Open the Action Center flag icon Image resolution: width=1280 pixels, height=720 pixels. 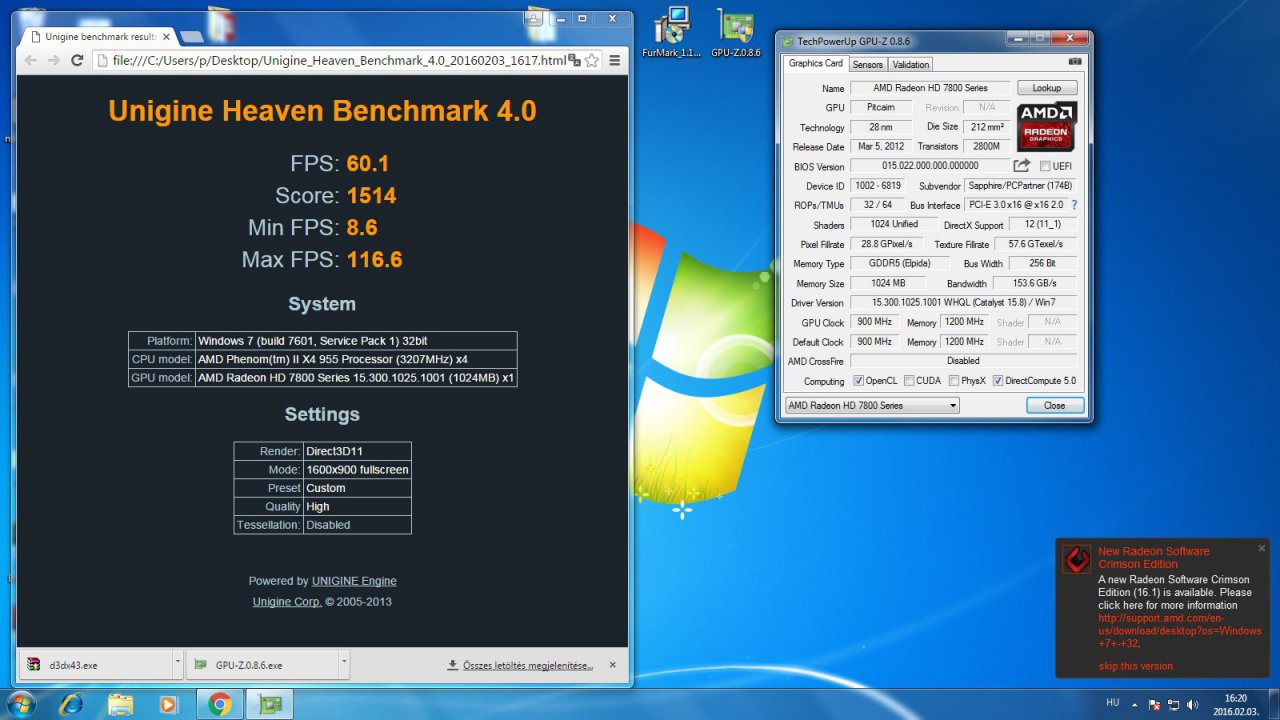[1153, 705]
